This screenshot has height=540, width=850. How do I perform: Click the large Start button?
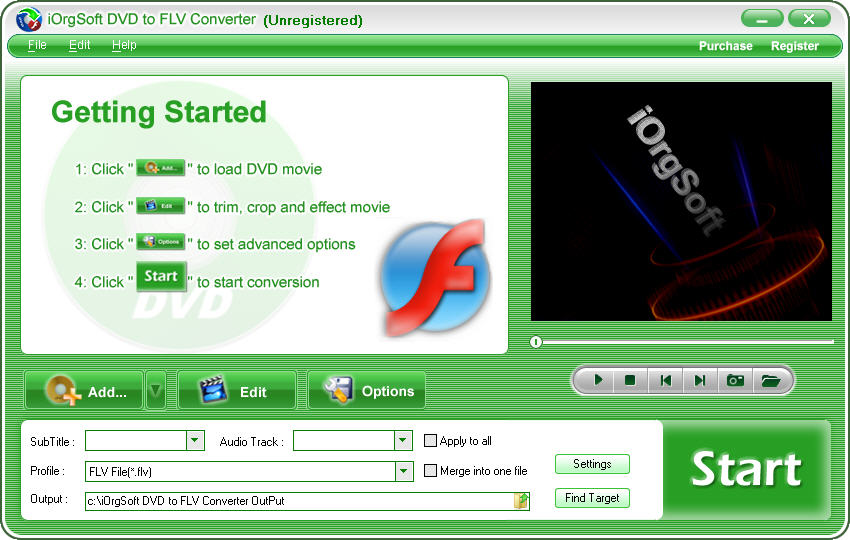(x=746, y=469)
